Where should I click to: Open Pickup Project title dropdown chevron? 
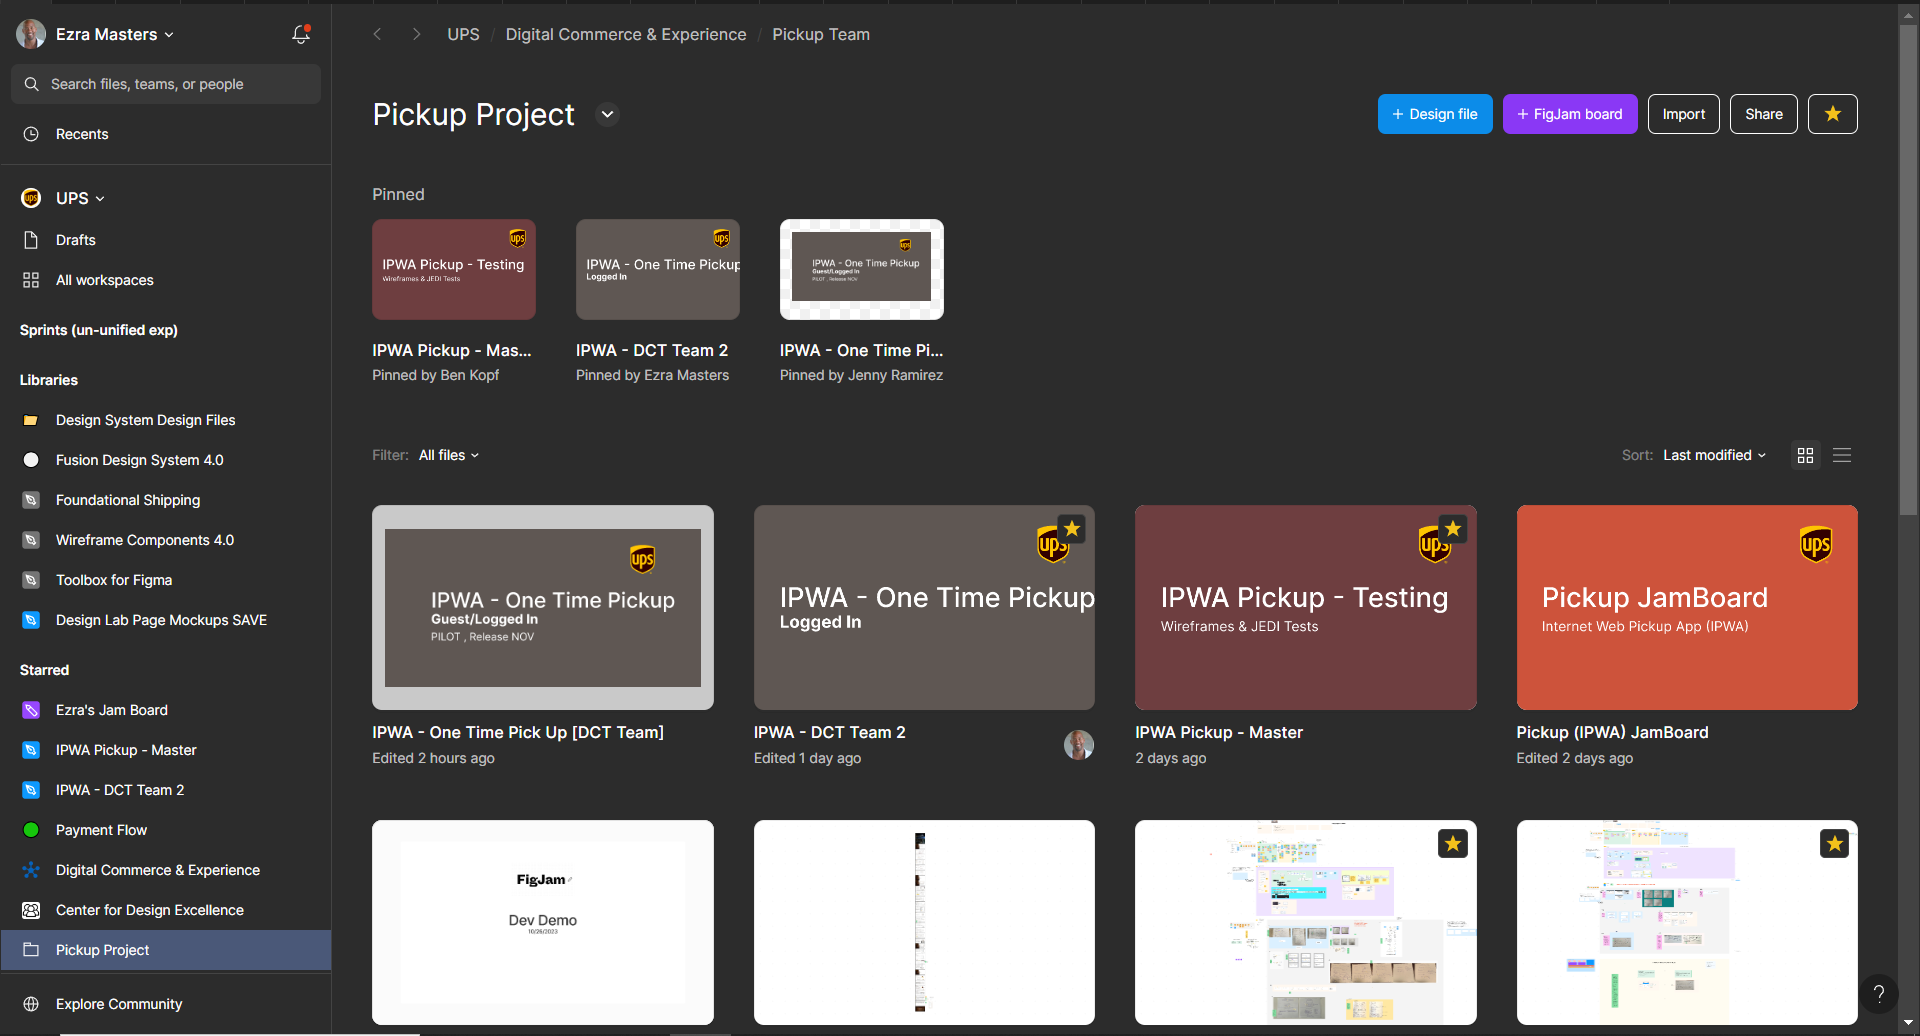pos(607,114)
